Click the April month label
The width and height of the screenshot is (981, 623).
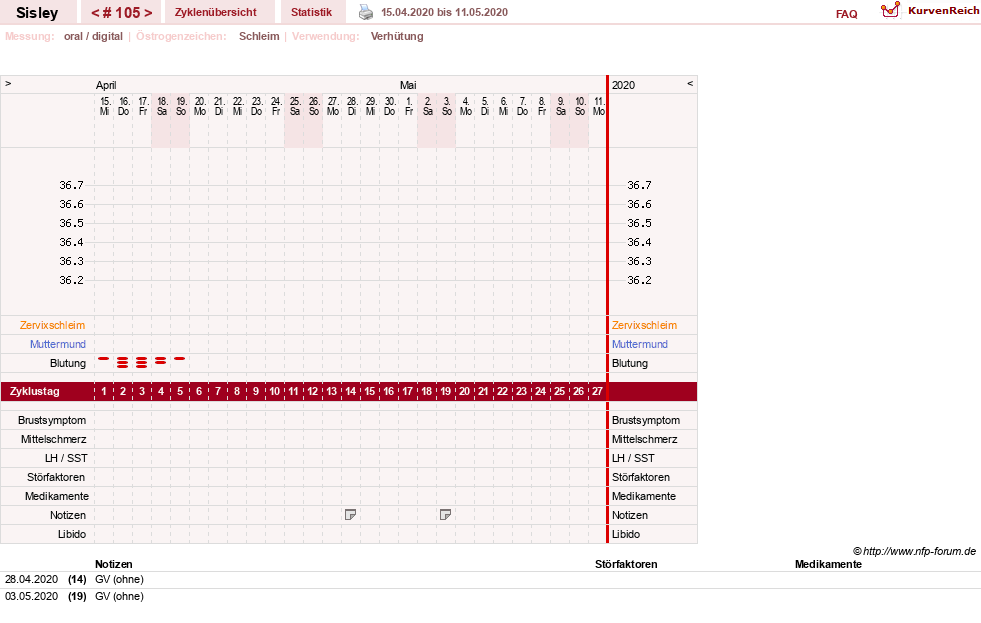click(106, 85)
